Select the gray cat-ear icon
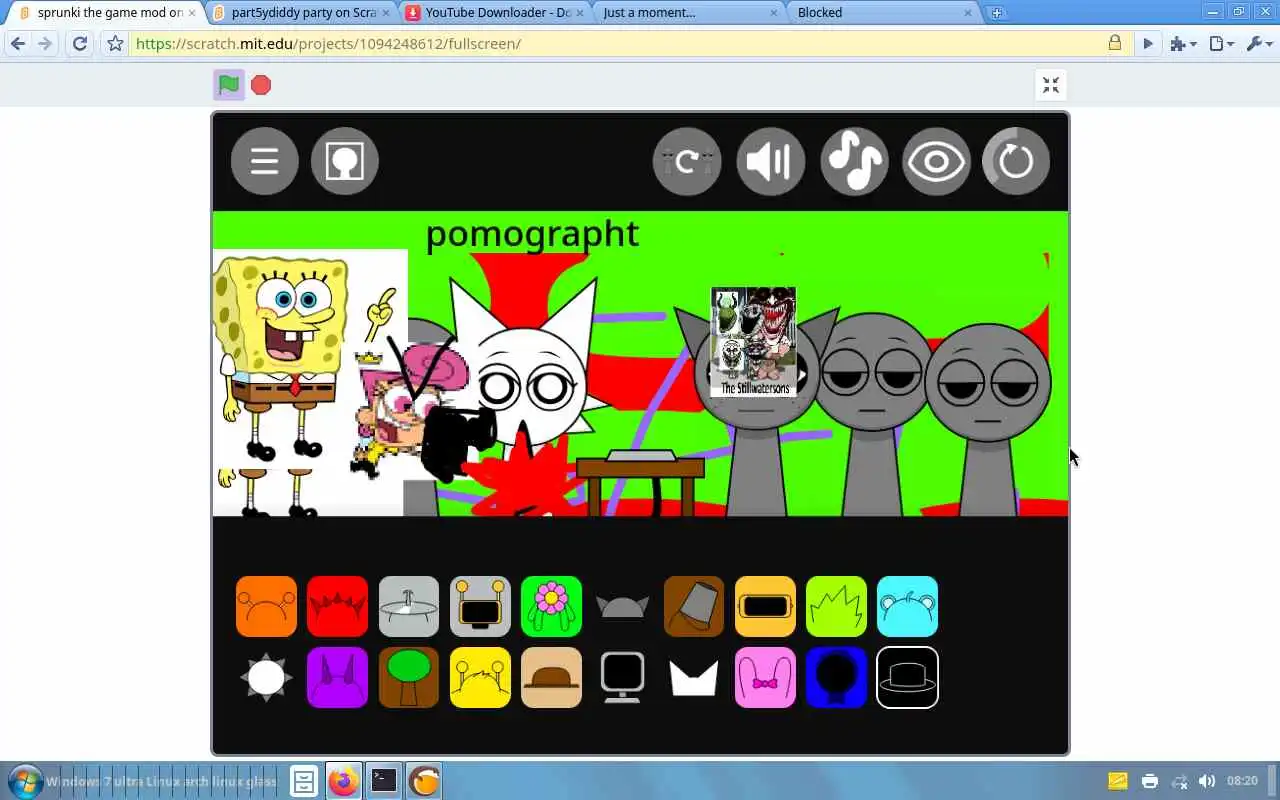The height and width of the screenshot is (800, 1280). [x=622, y=606]
